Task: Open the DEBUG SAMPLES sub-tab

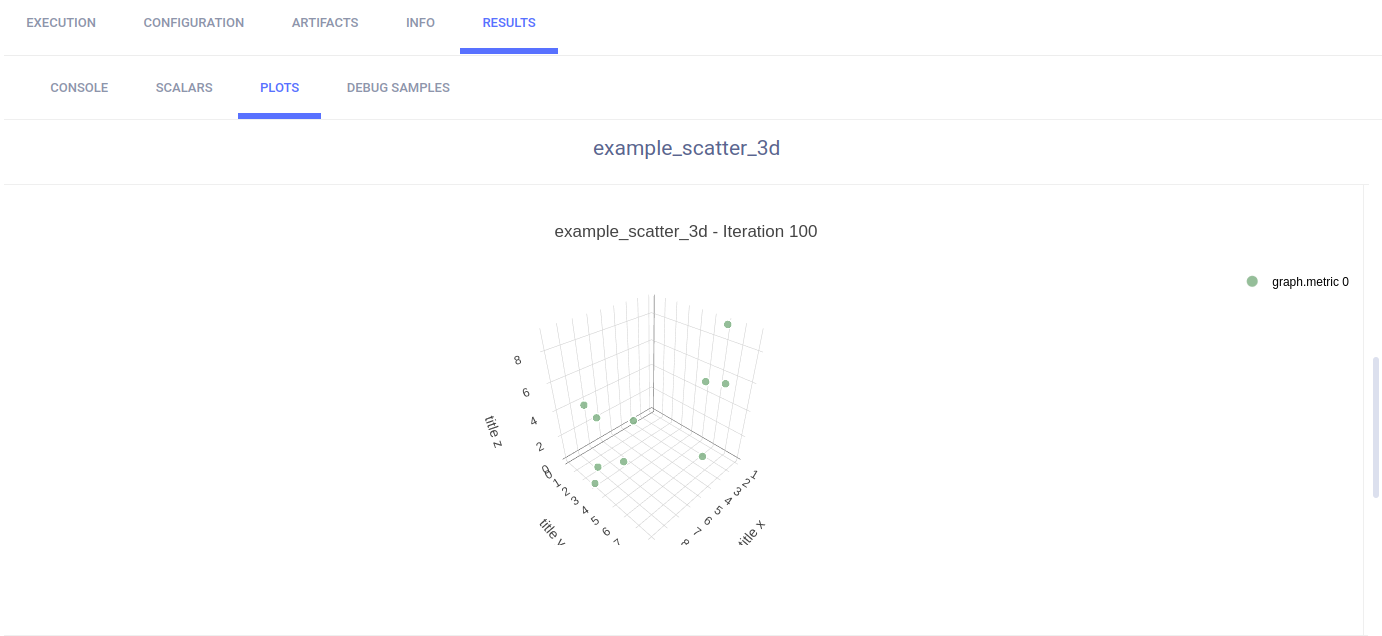Action: pos(398,88)
